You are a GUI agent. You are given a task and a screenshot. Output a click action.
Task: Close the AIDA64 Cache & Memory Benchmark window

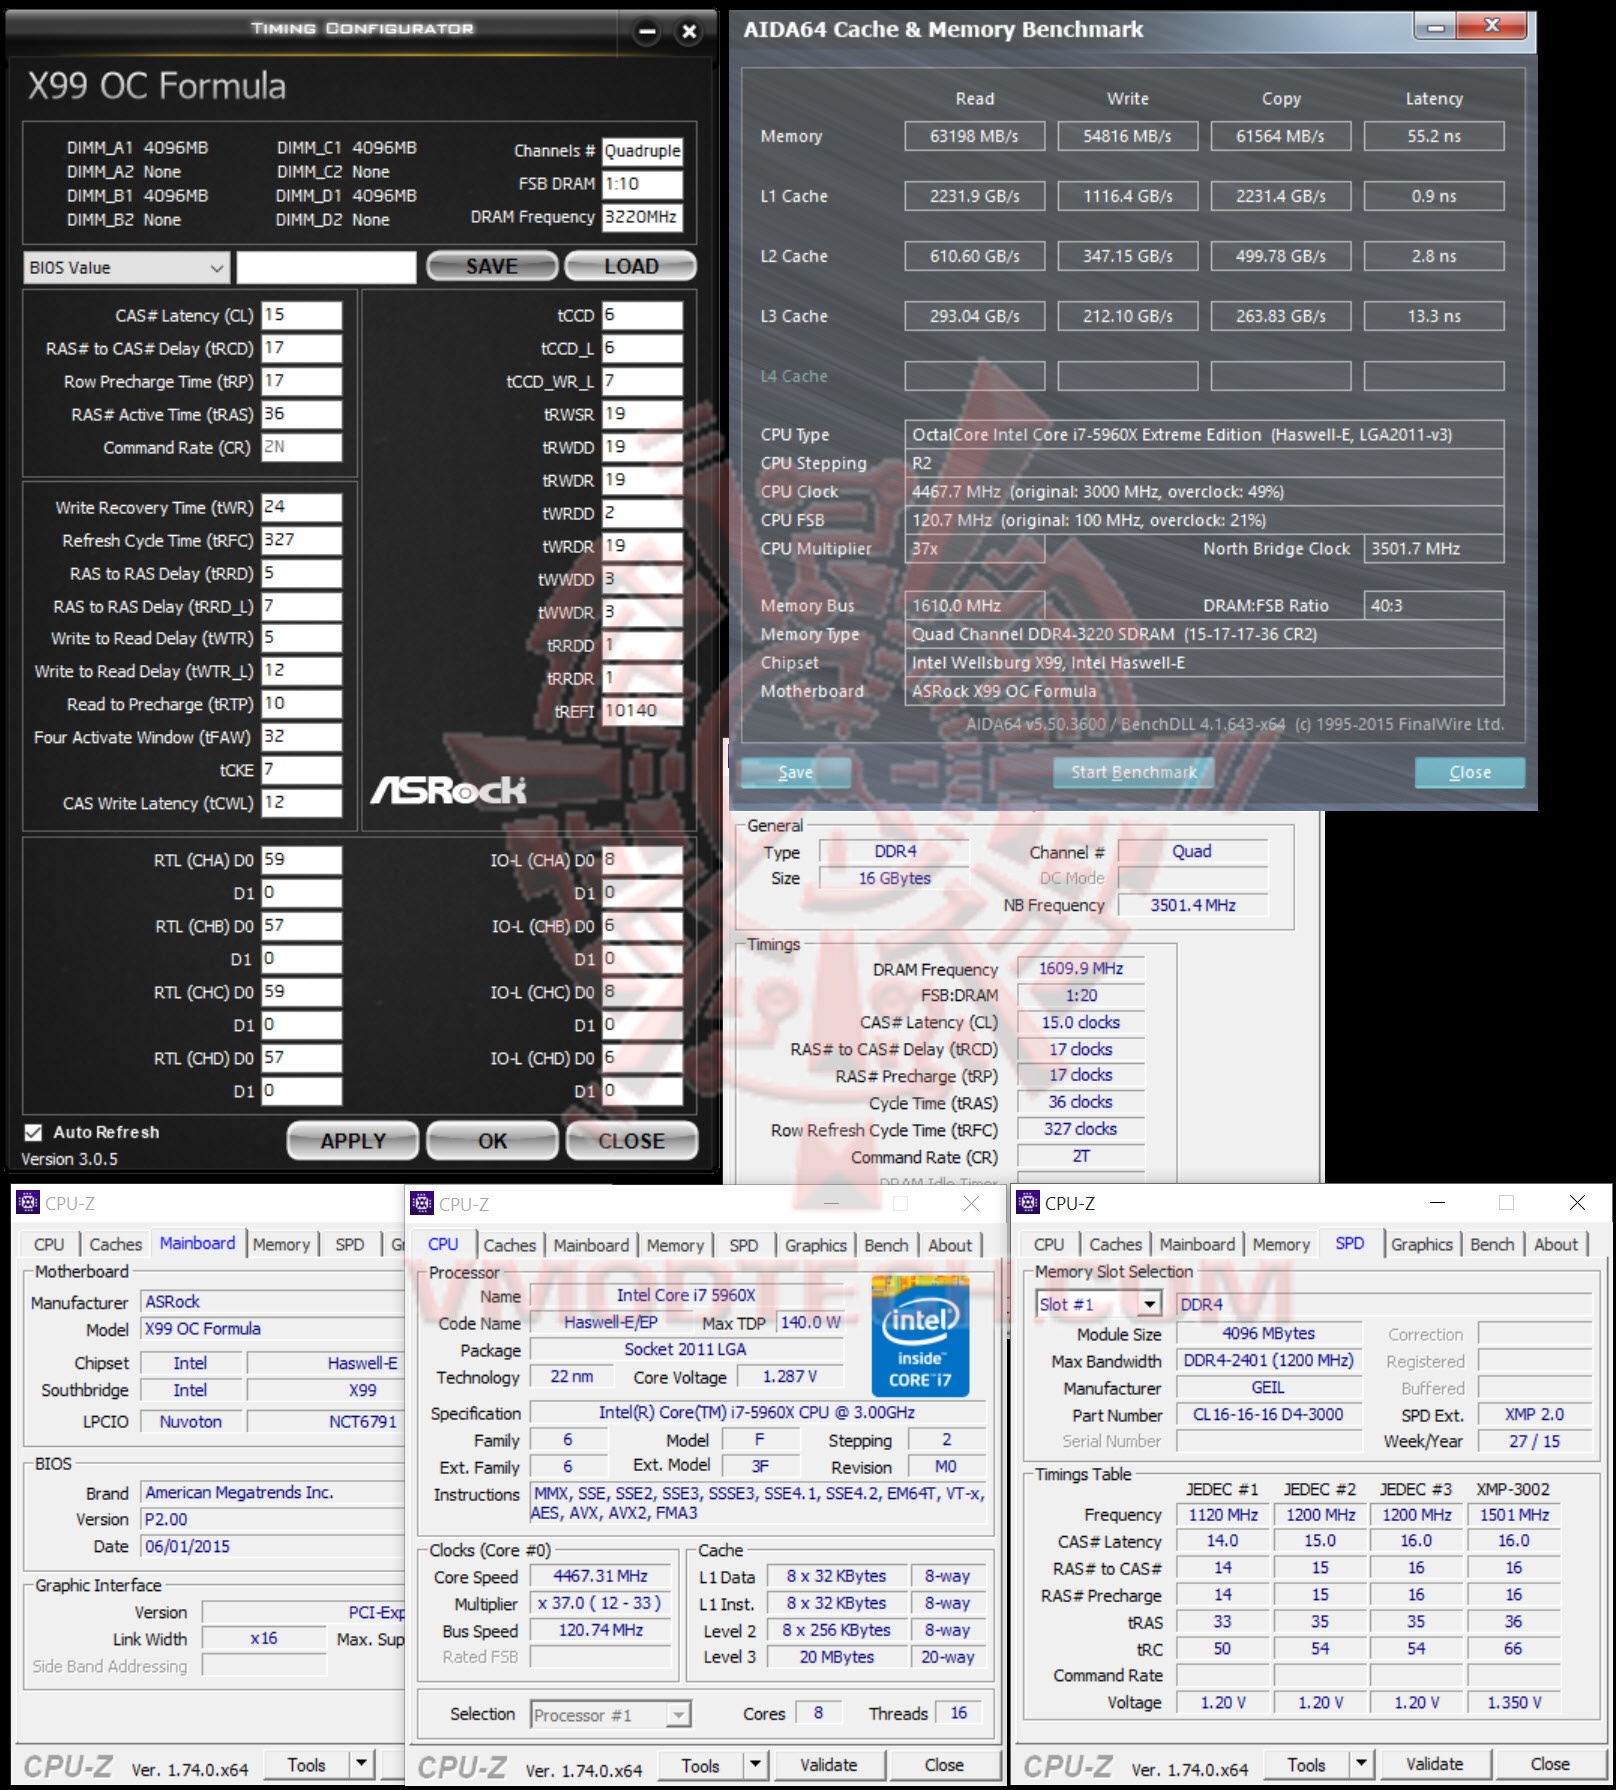(x=1492, y=27)
